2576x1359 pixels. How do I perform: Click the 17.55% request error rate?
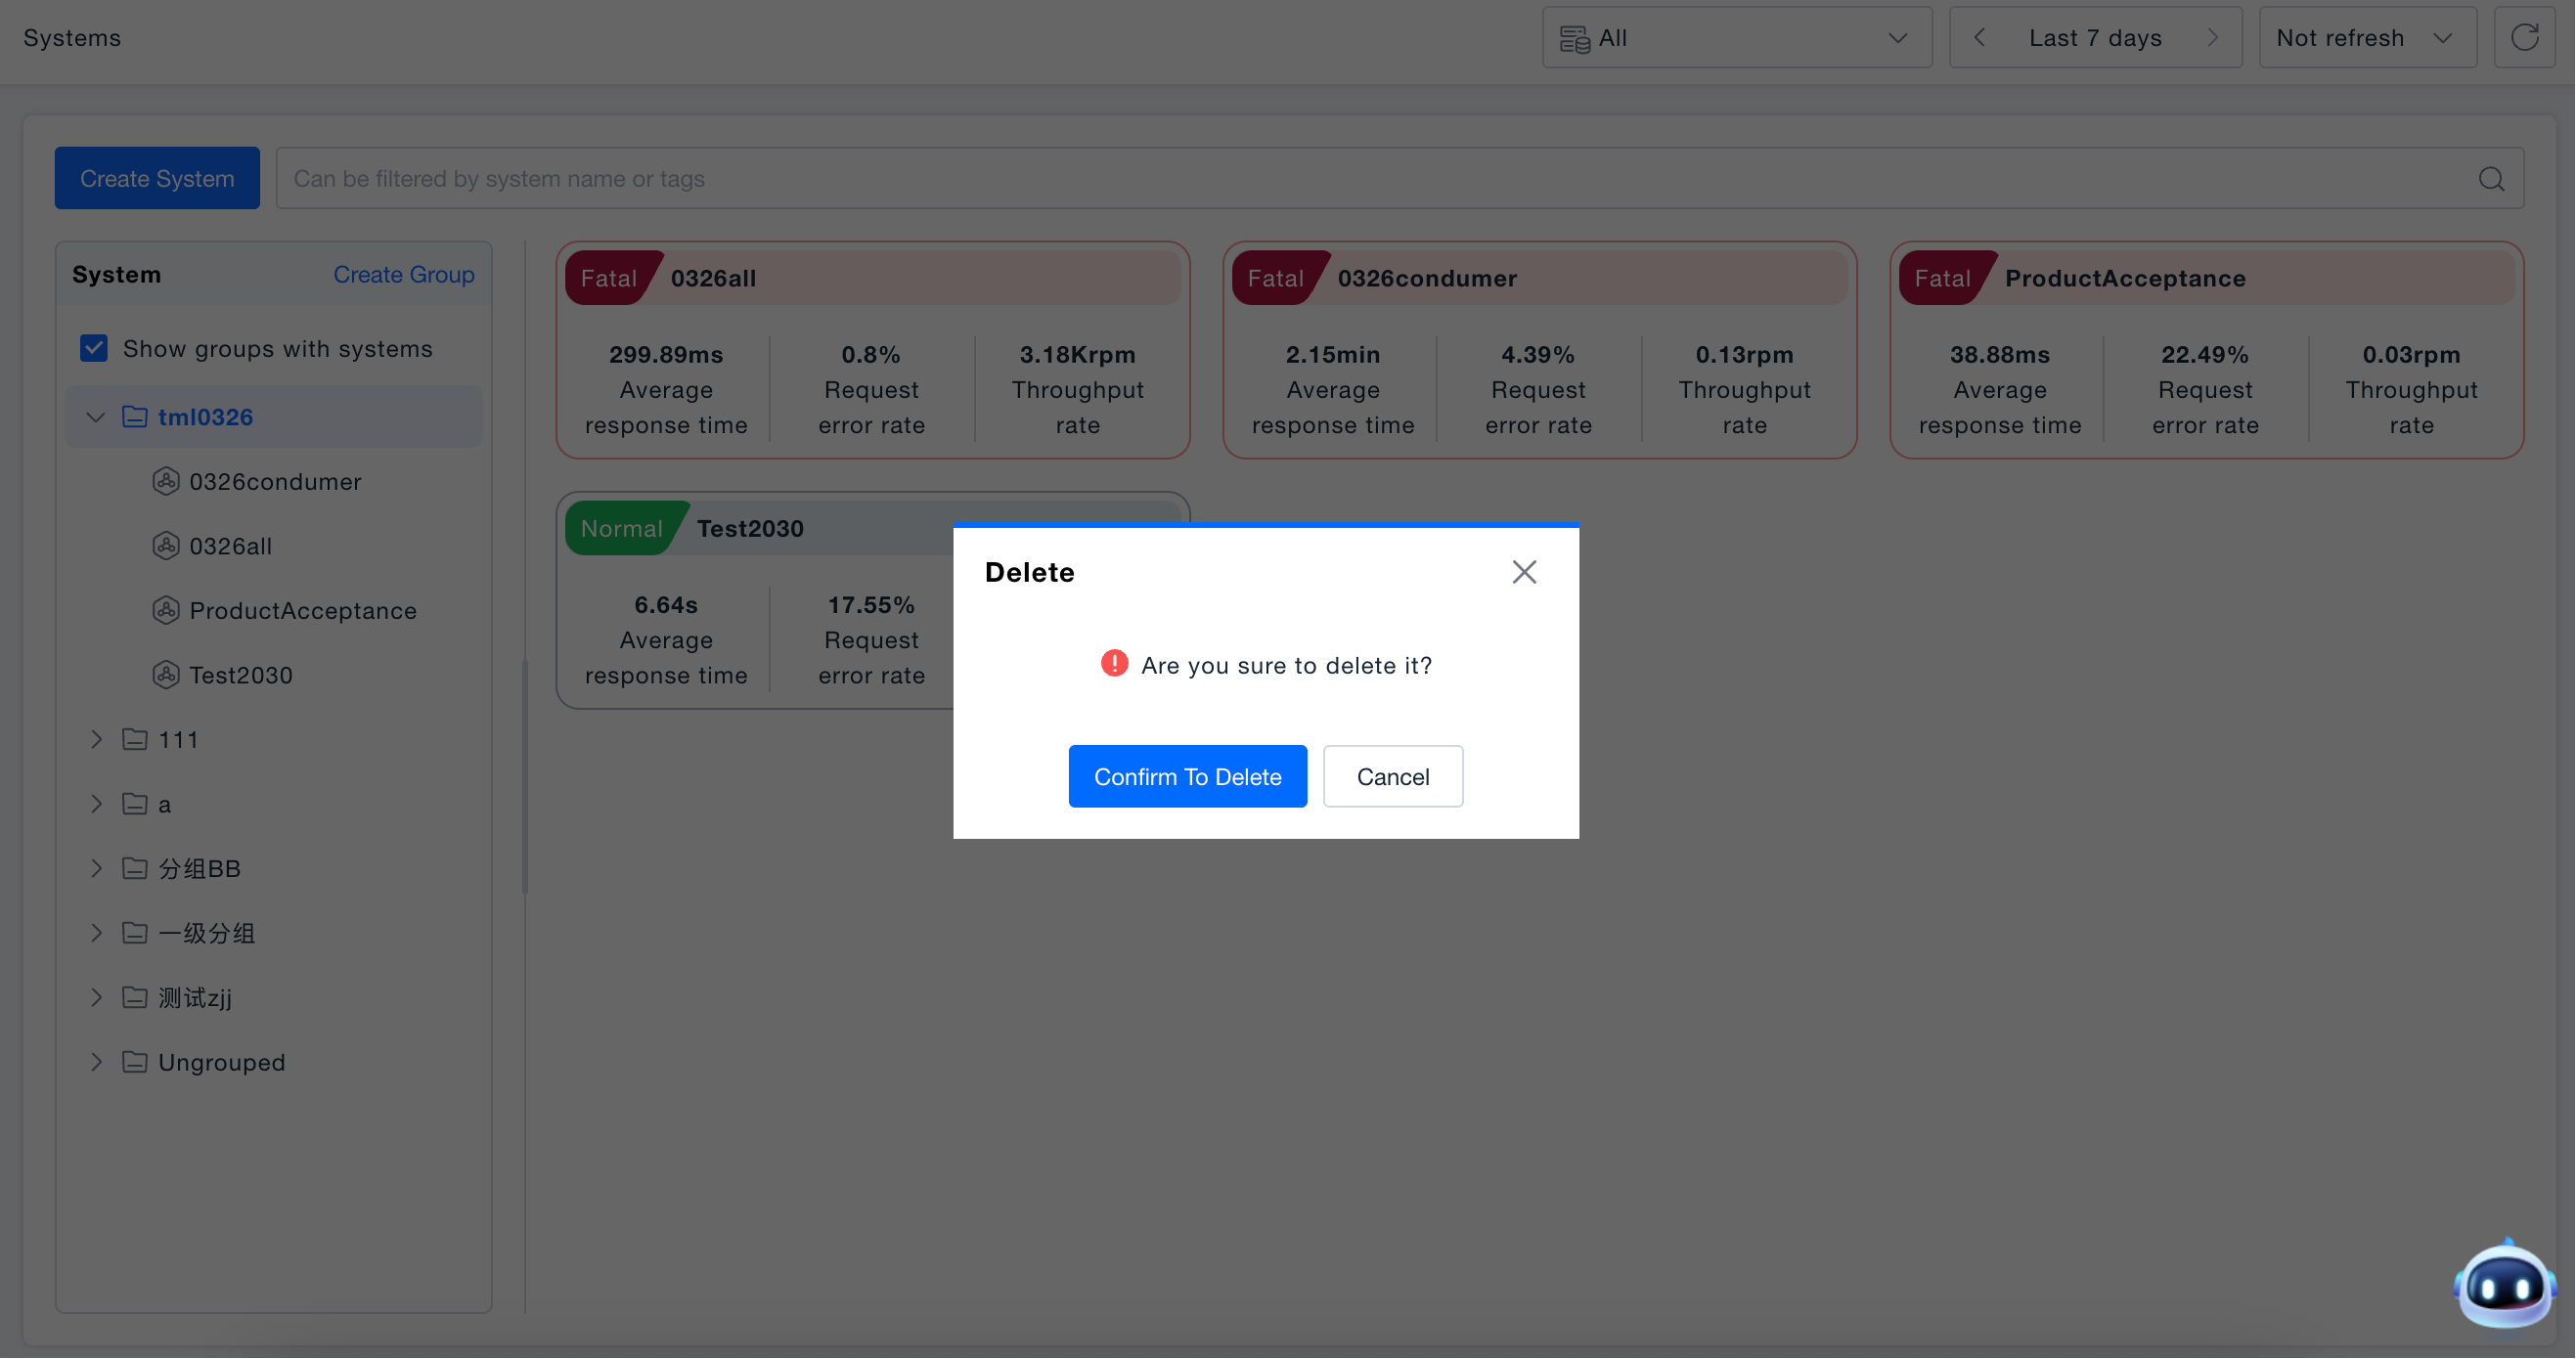[871, 605]
